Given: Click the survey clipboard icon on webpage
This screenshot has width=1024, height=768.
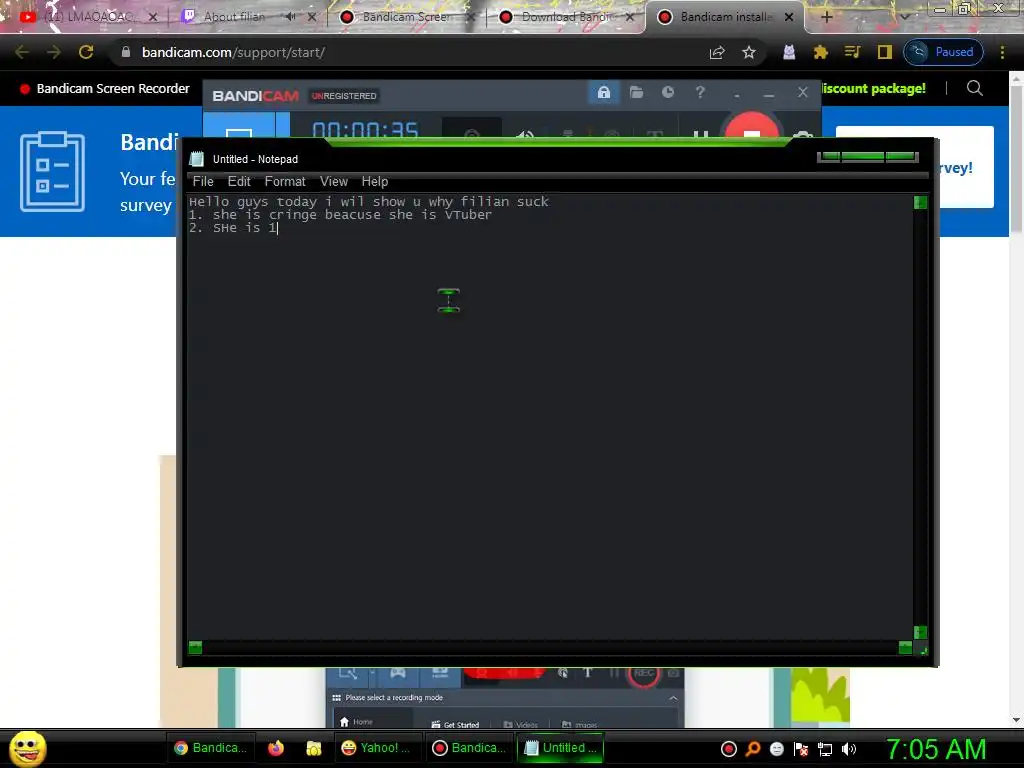Looking at the screenshot, I should pos(52,172).
